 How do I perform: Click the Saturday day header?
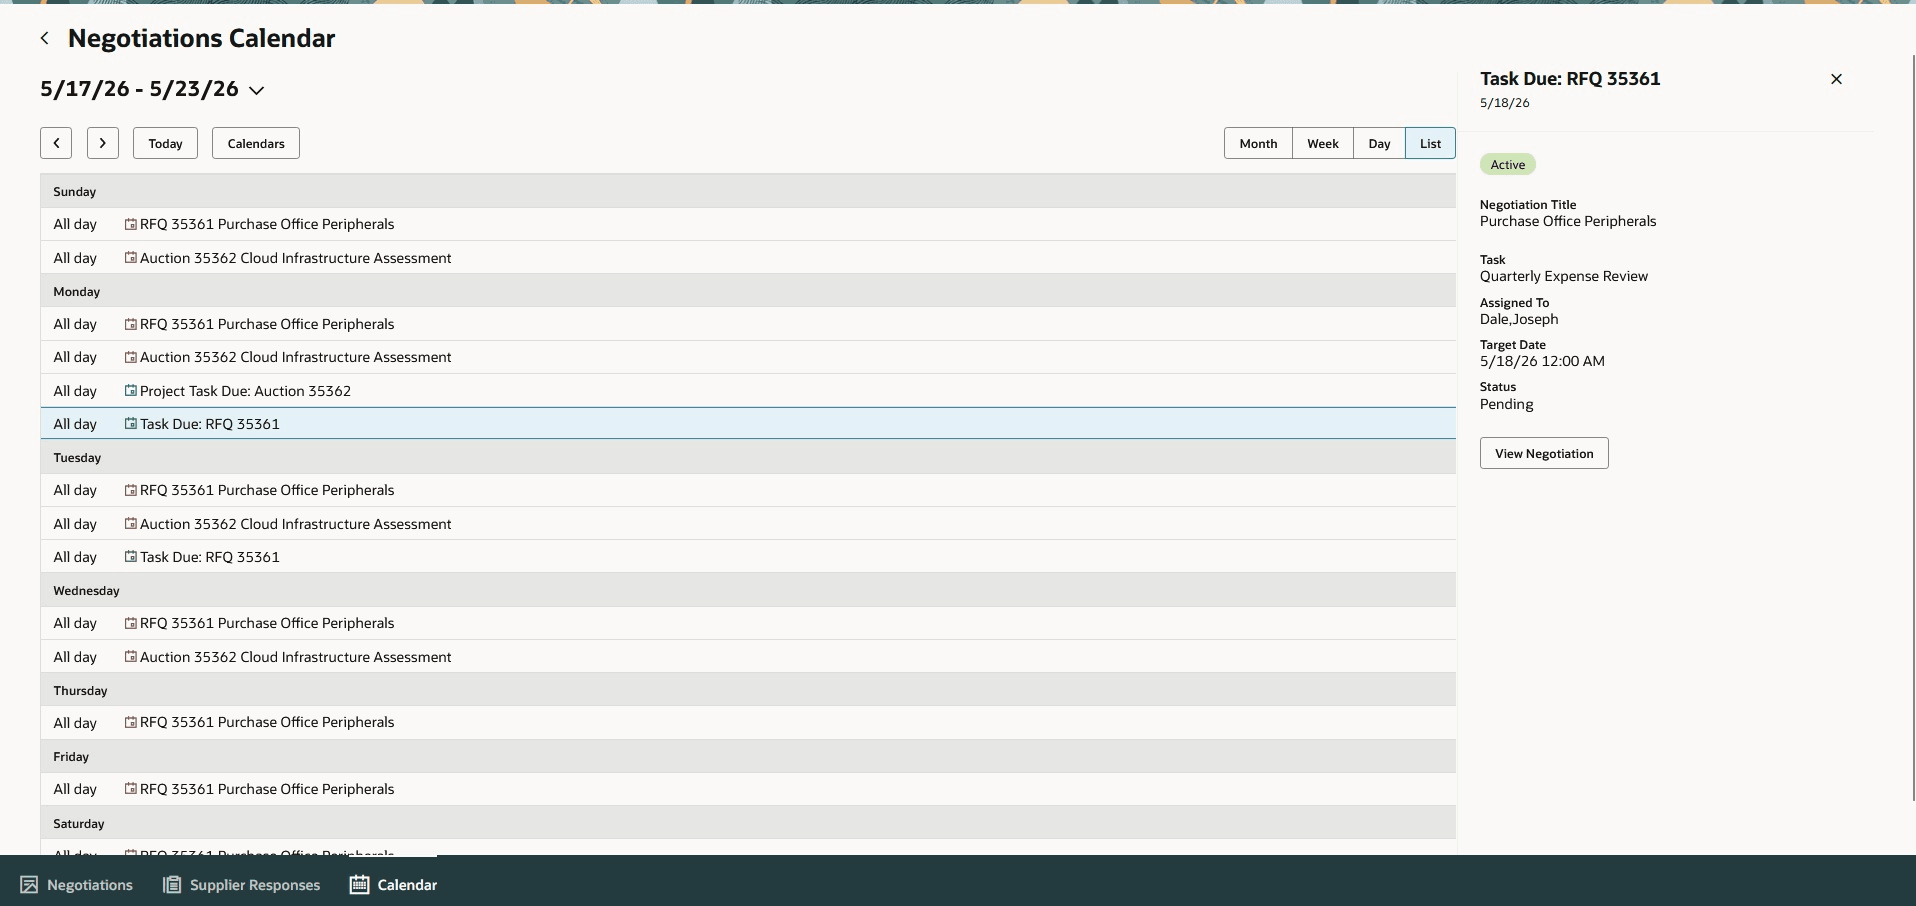(748, 823)
